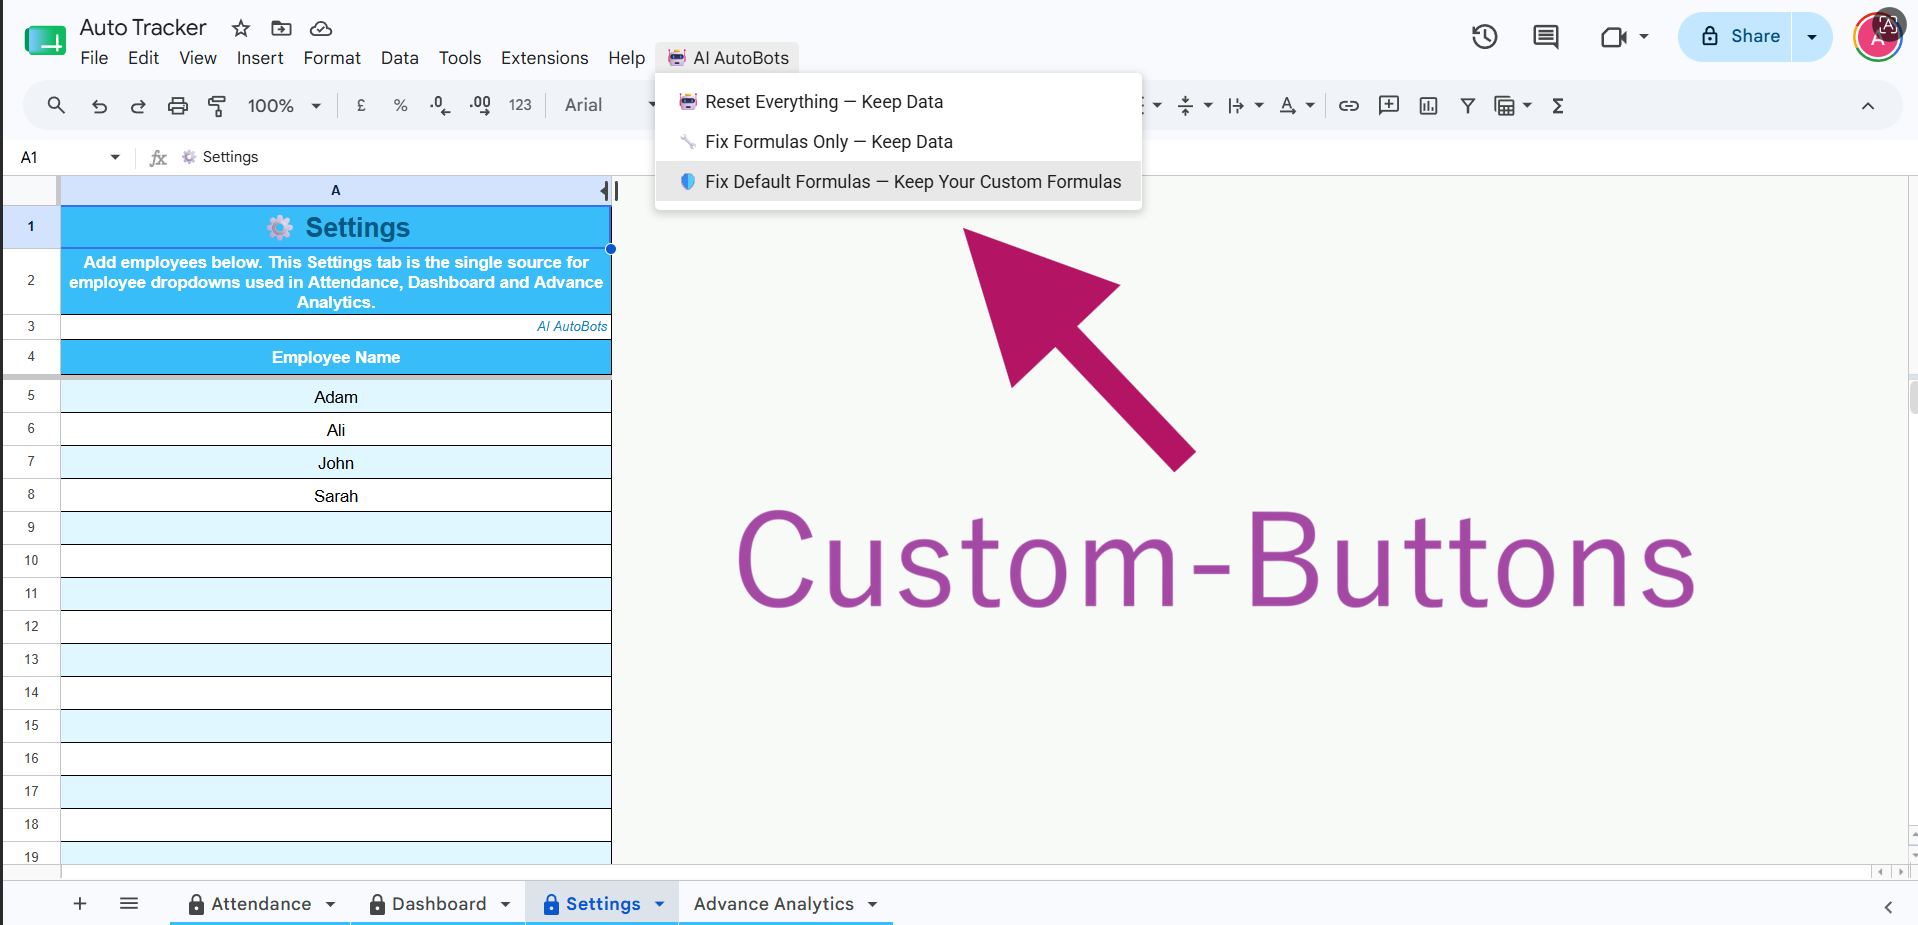Increase decimal places
The image size is (1918, 925).
[480, 105]
